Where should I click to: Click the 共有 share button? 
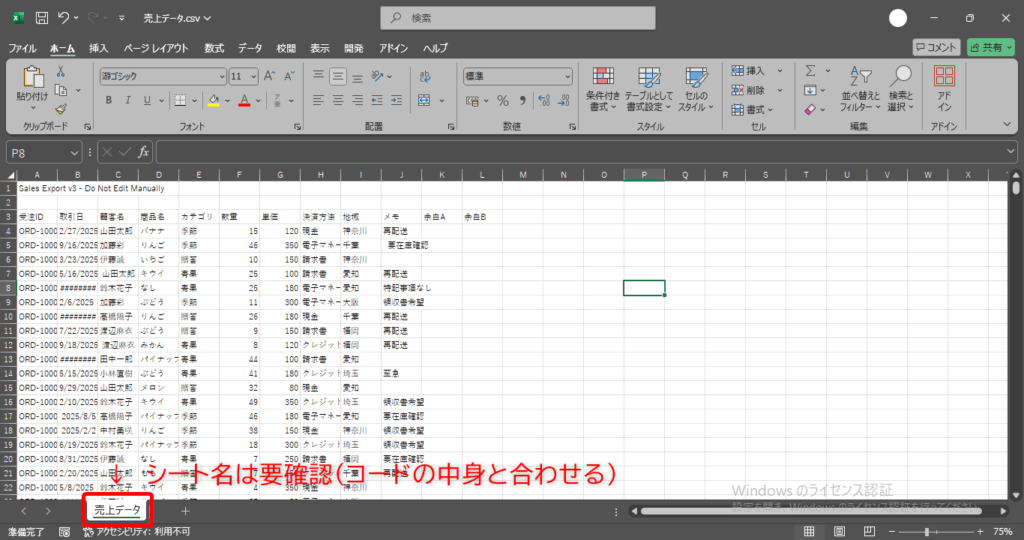tap(990, 47)
